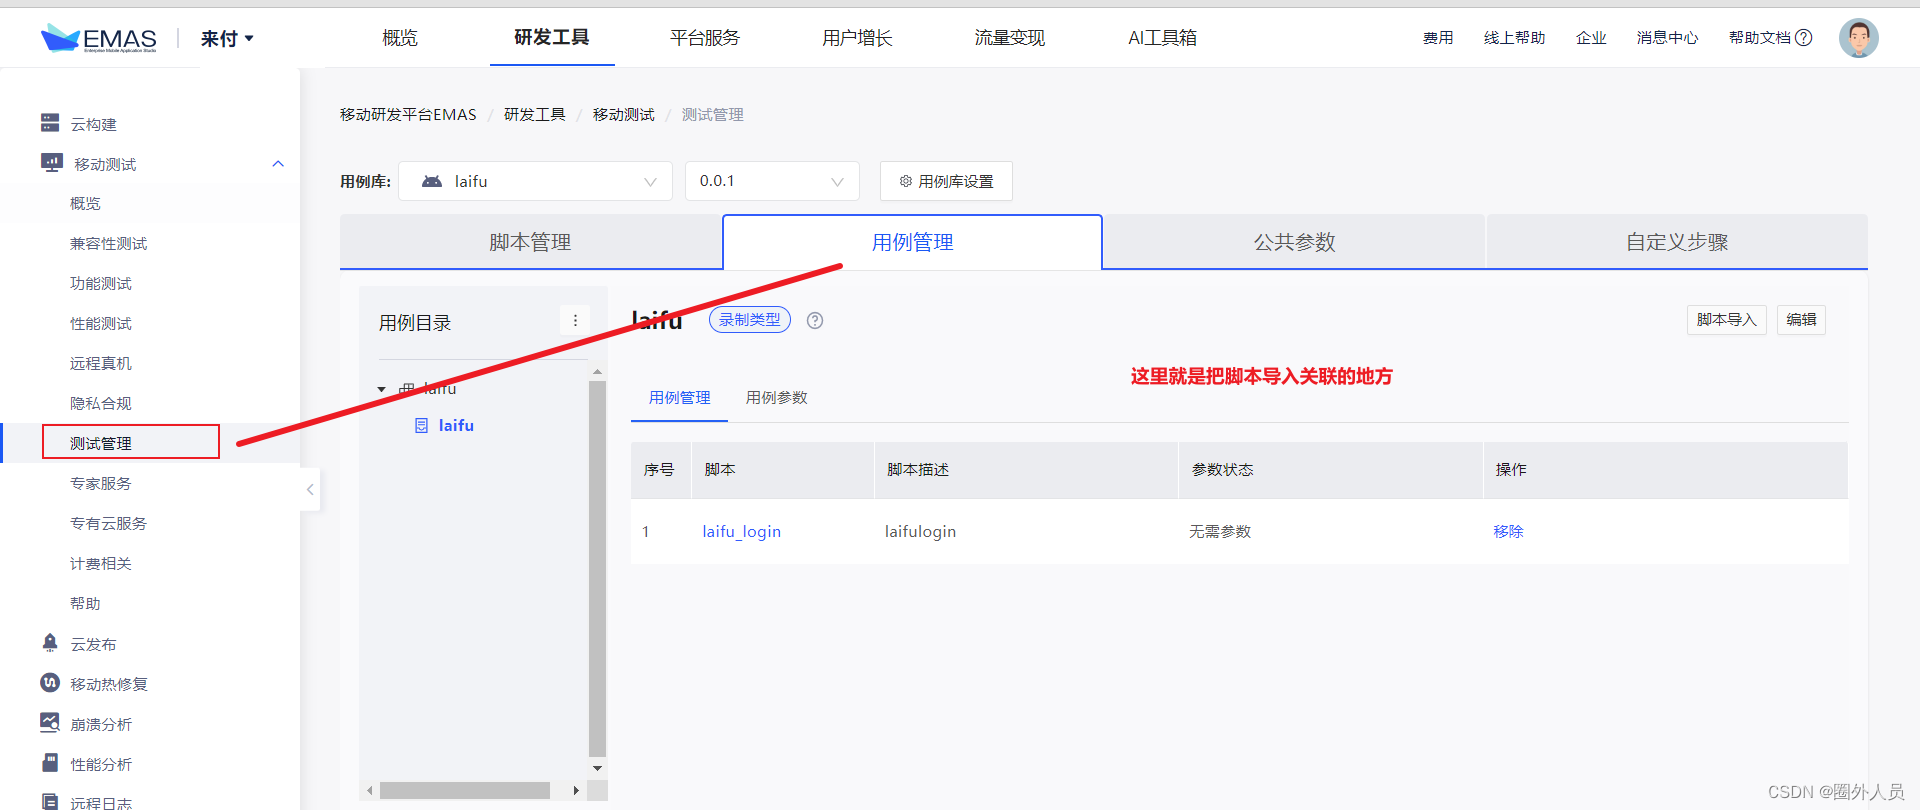The height and width of the screenshot is (810, 1920).
Task: Open 专家服务 in the sidebar
Action: pos(100,483)
